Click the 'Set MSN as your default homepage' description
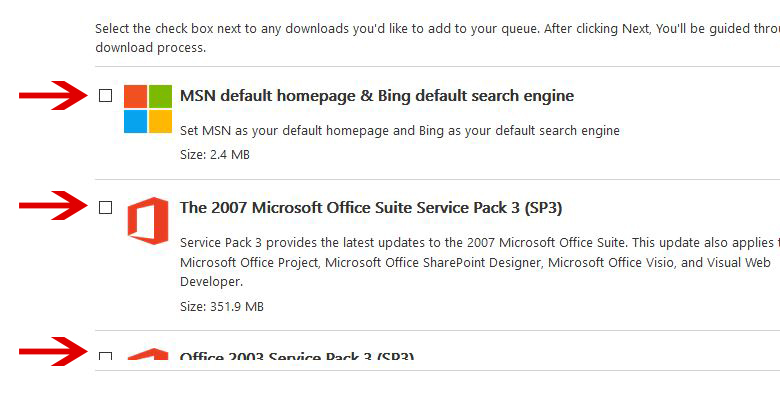Screen dimensions: 780x419 pyautogui.click(x=400, y=130)
